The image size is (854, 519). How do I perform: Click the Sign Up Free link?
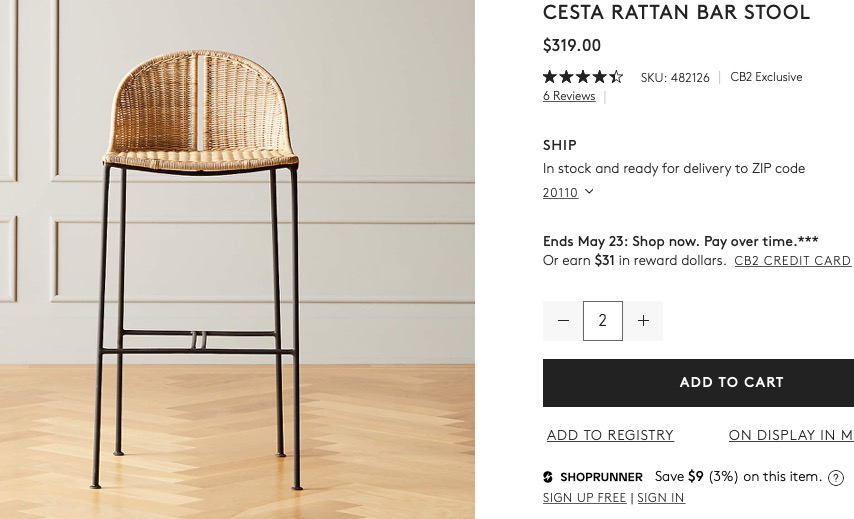(x=584, y=498)
